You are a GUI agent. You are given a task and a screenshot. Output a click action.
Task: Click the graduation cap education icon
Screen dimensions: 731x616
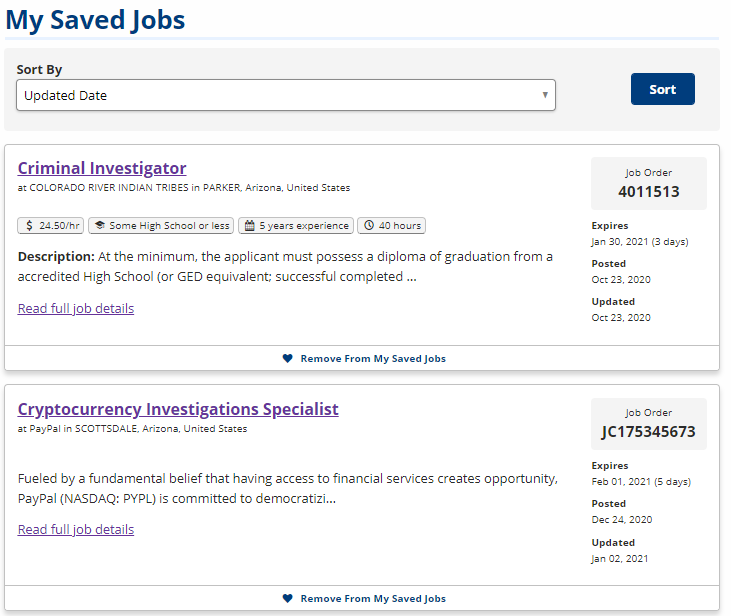pyautogui.click(x=99, y=225)
